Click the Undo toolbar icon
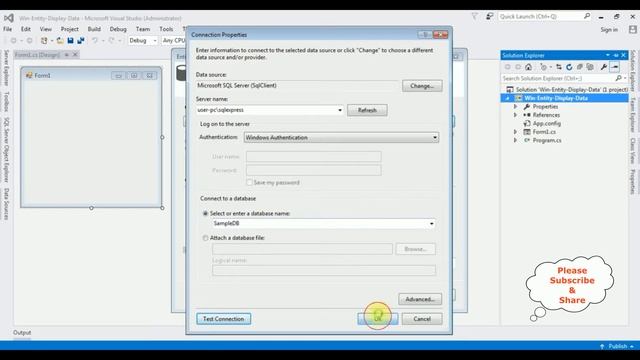 tap(95, 40)
